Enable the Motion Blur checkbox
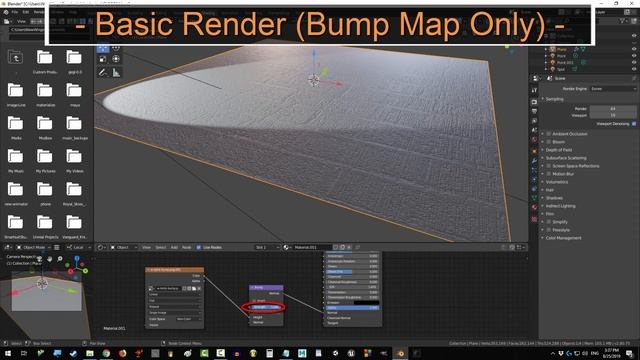640x360 pixels. point(549,174)
